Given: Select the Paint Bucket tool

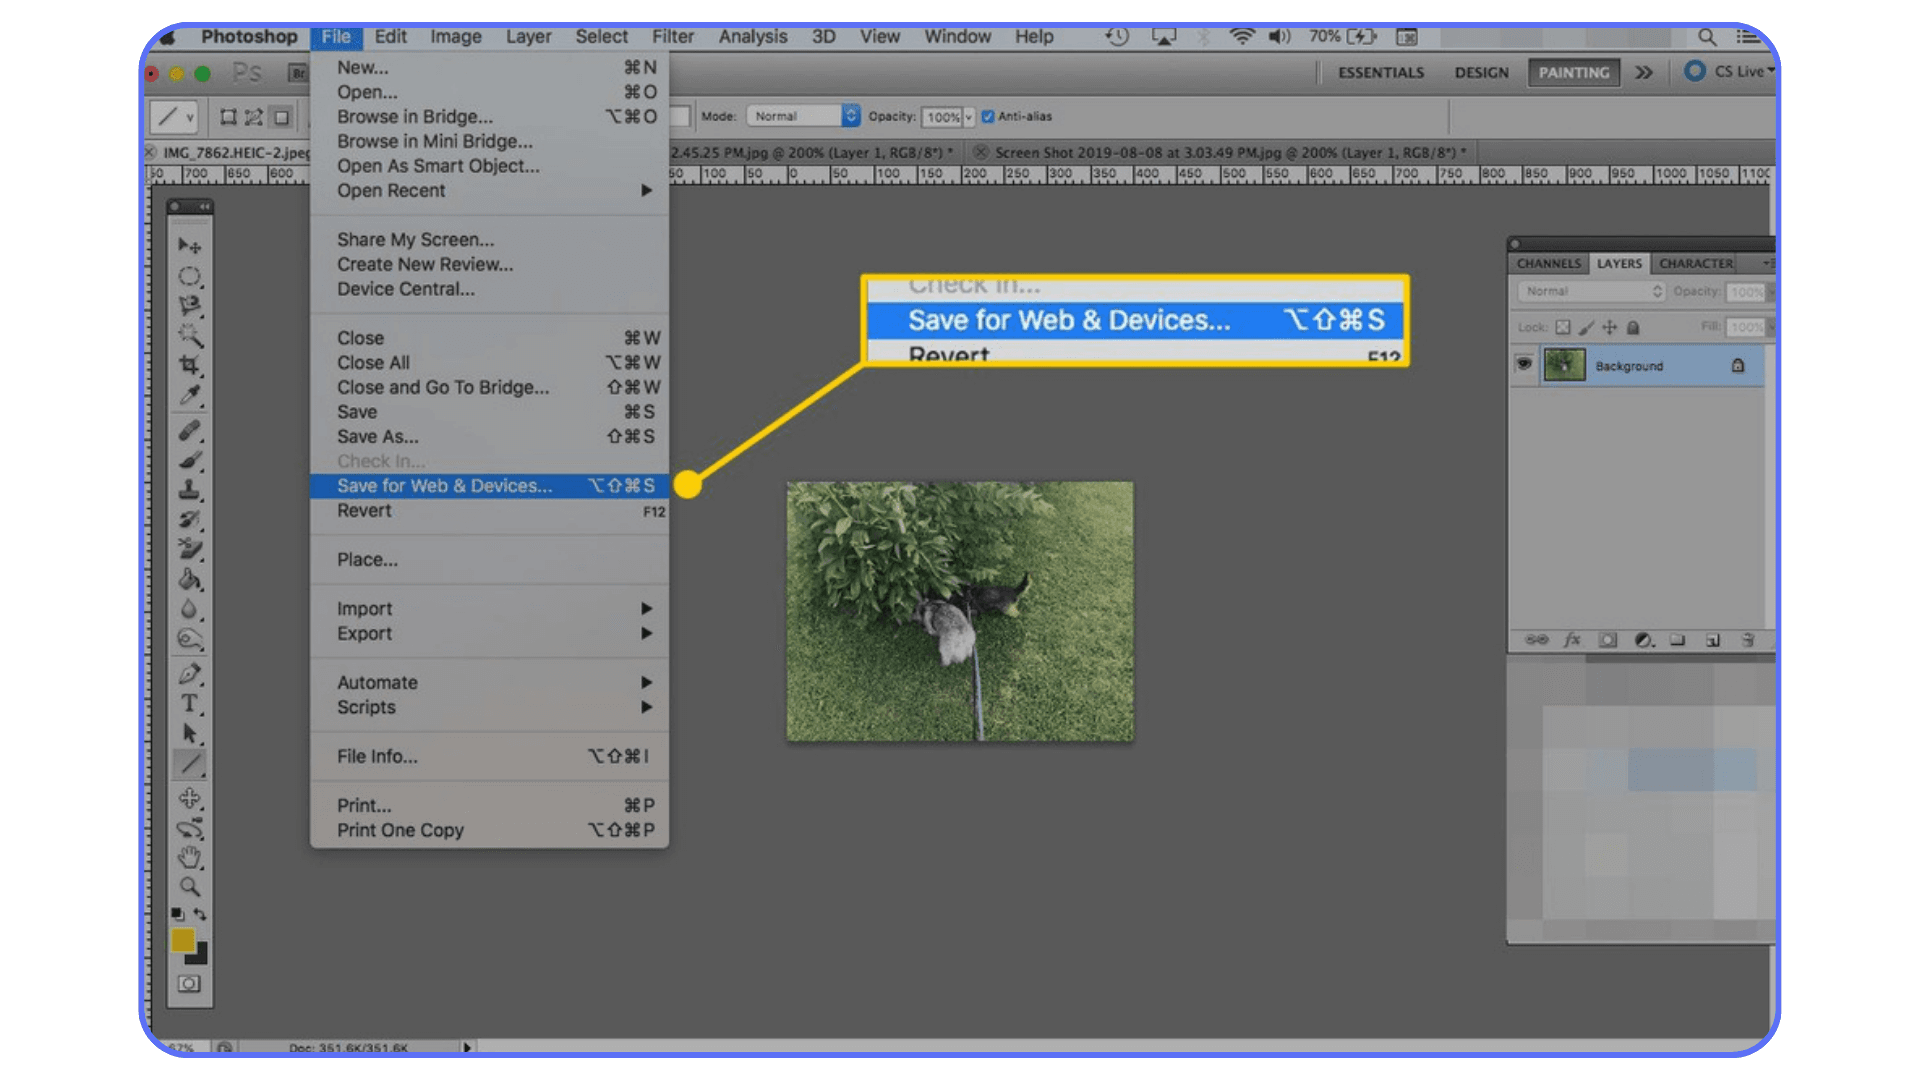Looking at the screenshot, I should click(x=190, y=579).
